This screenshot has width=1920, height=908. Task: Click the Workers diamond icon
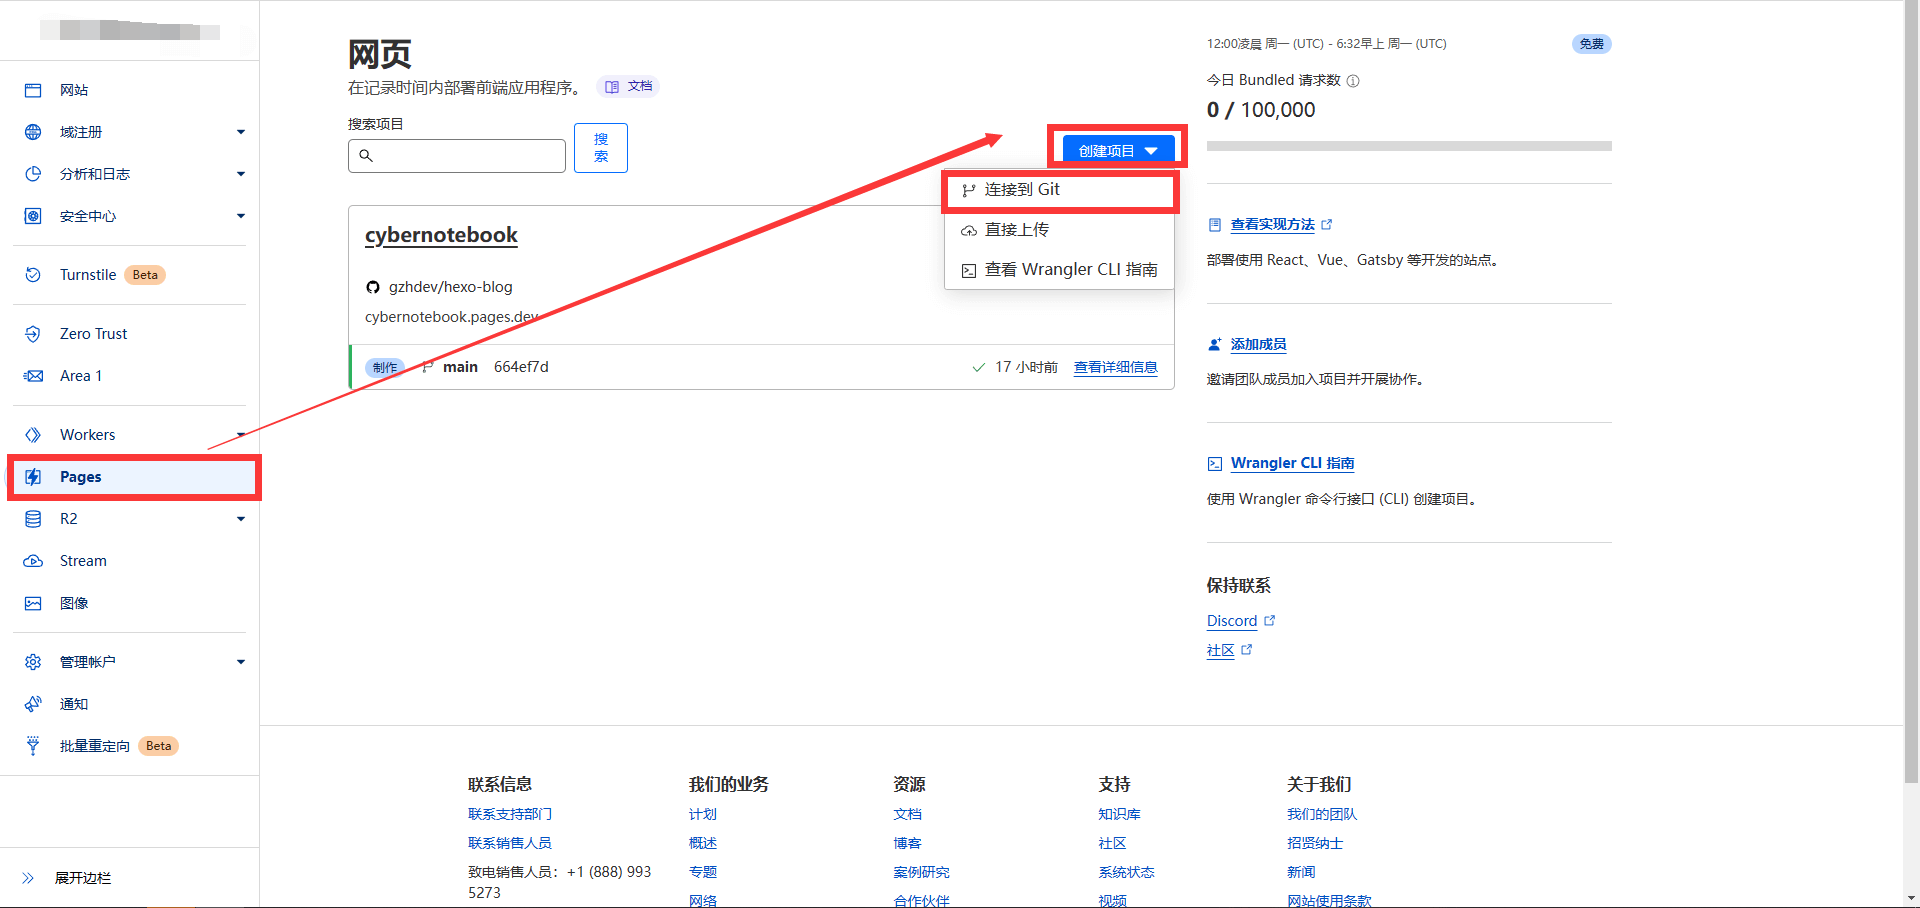[33, 435]
